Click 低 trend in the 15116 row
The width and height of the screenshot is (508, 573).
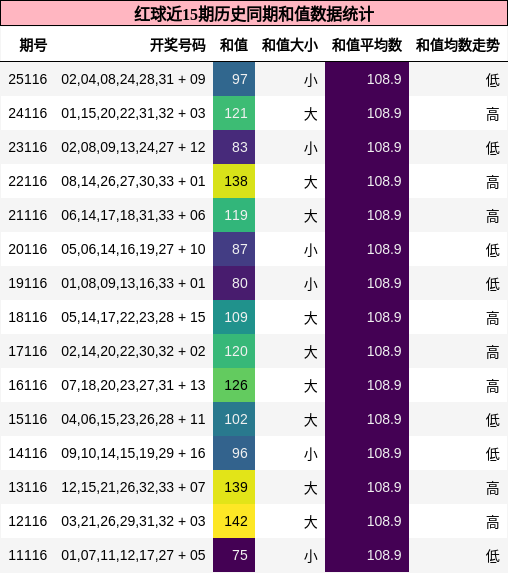(x=493, y=420)
